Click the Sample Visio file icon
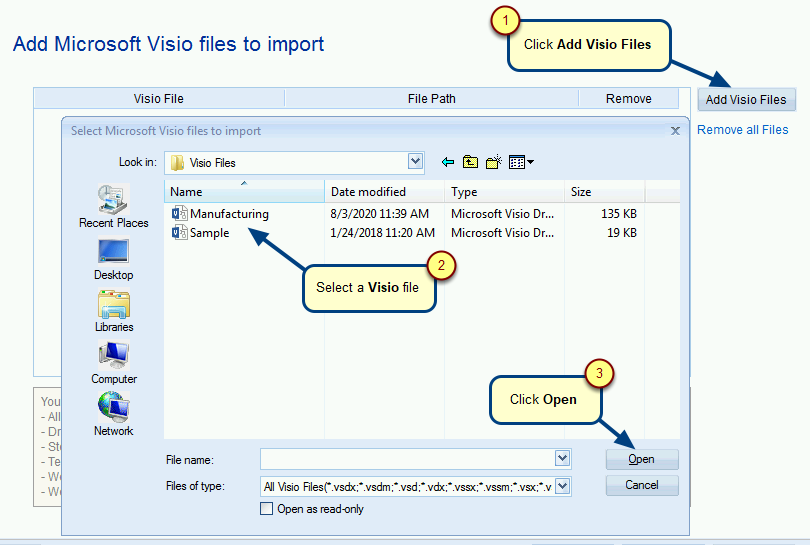This screenshot has width=810, height=545. 179,232
